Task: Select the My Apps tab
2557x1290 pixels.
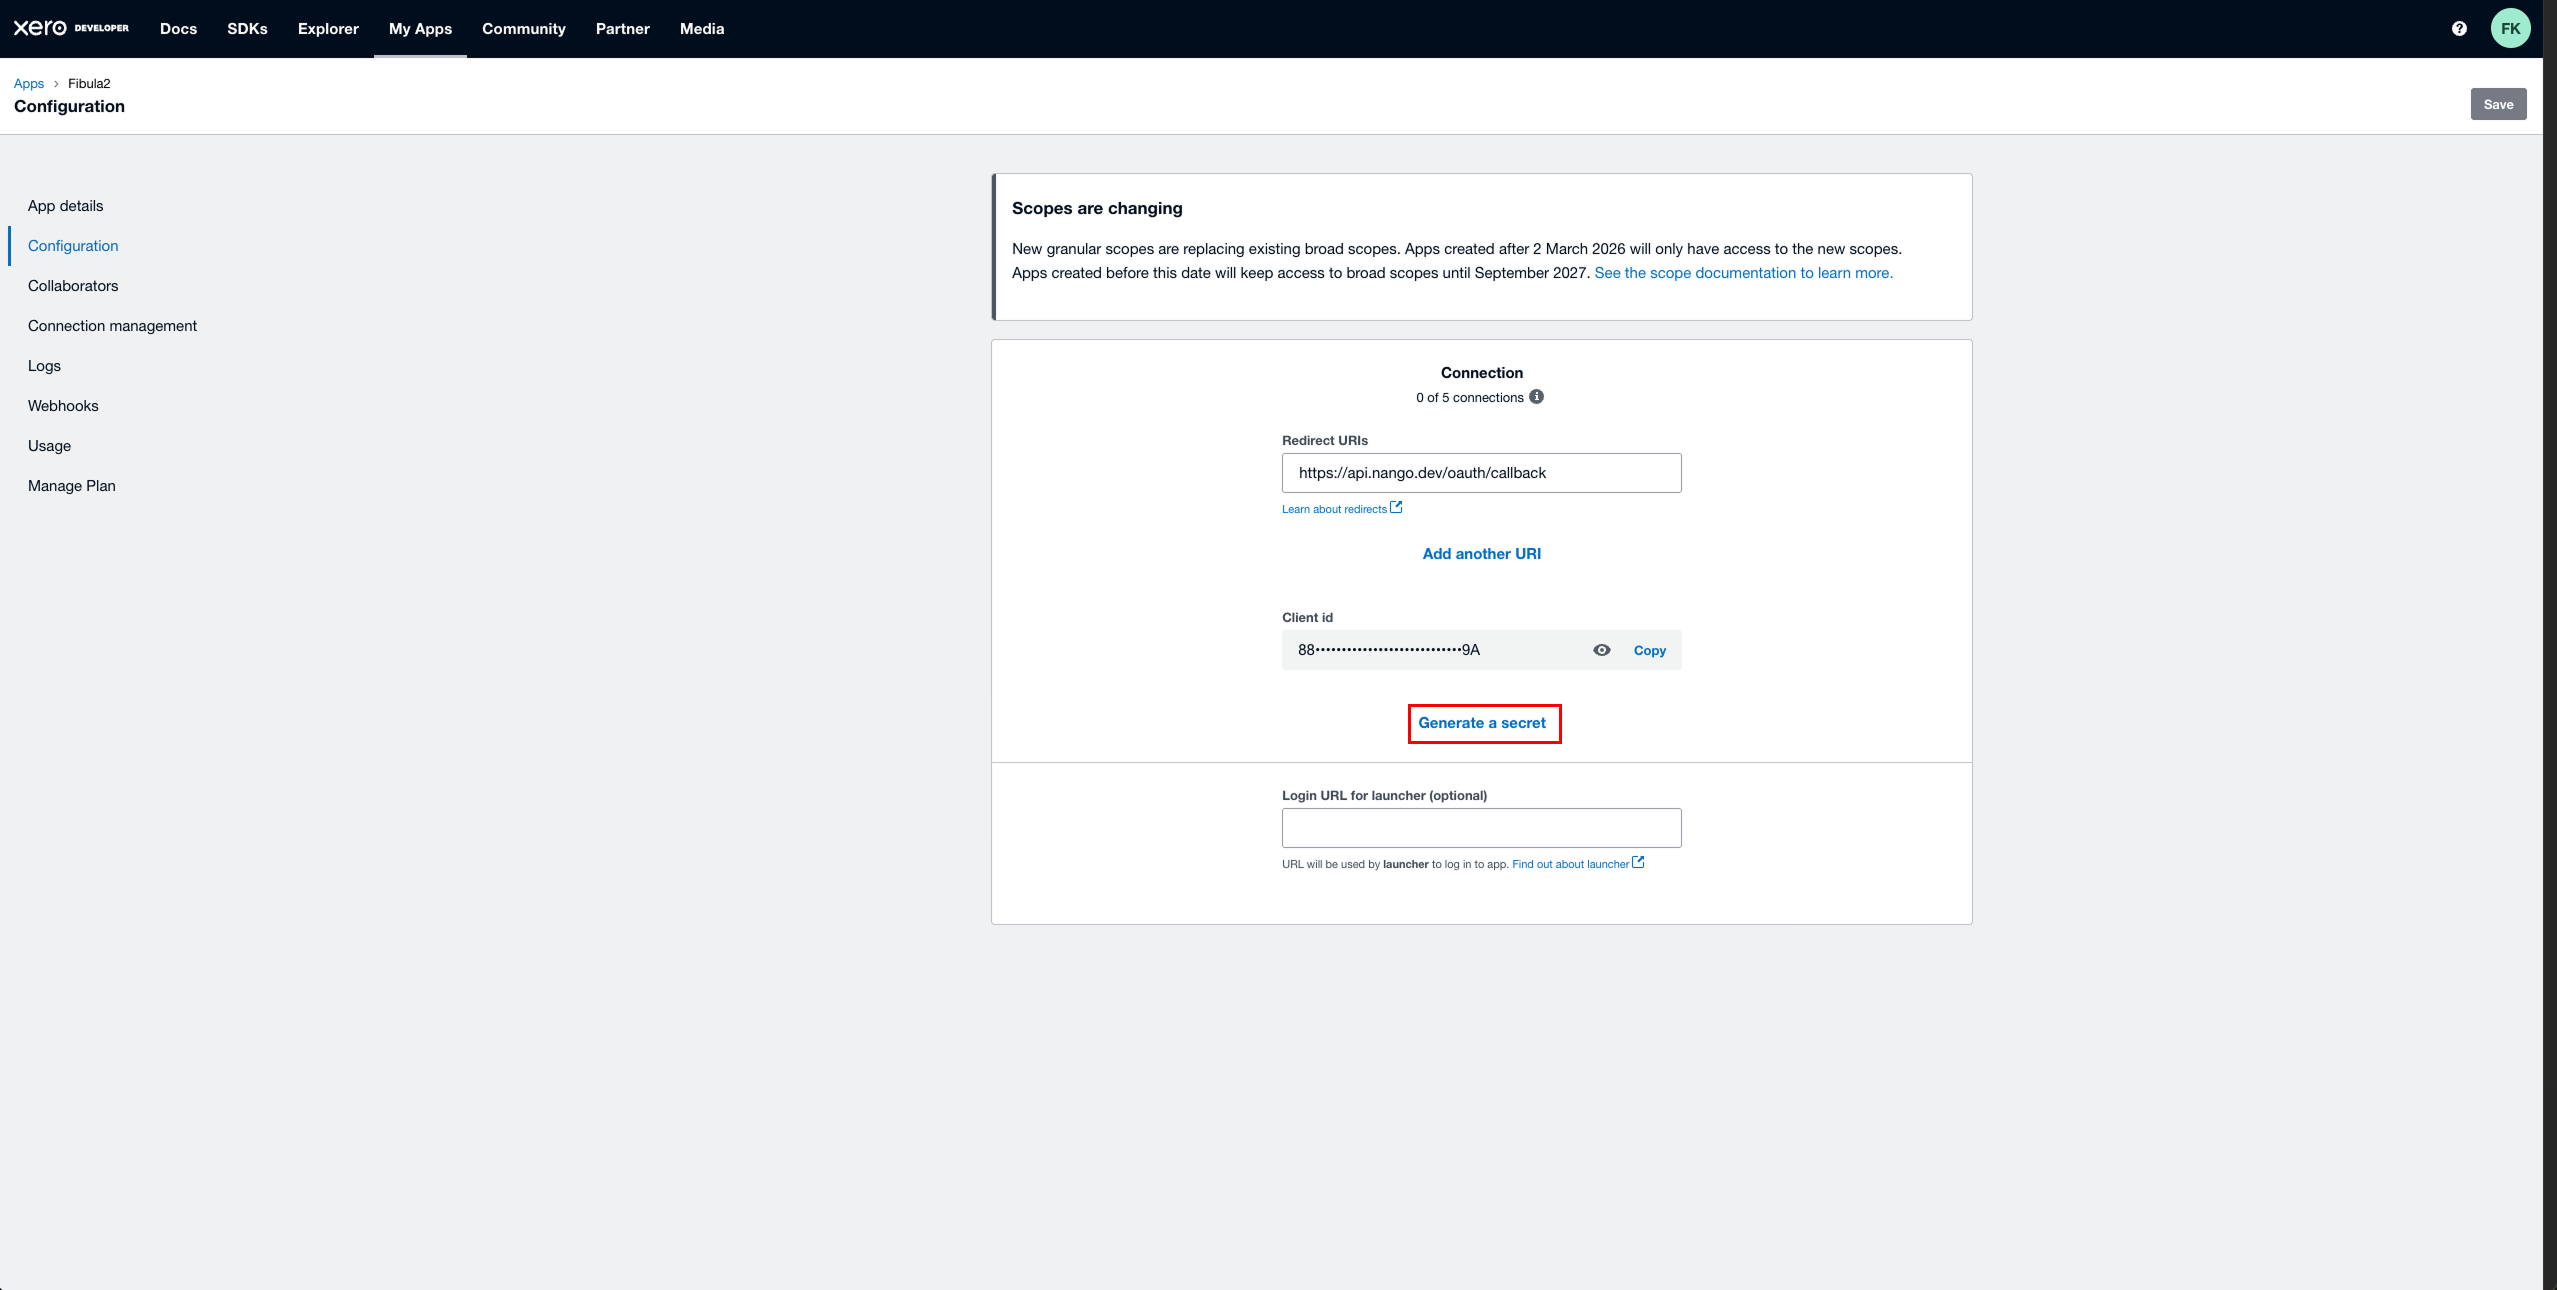Action: point(420,29)
